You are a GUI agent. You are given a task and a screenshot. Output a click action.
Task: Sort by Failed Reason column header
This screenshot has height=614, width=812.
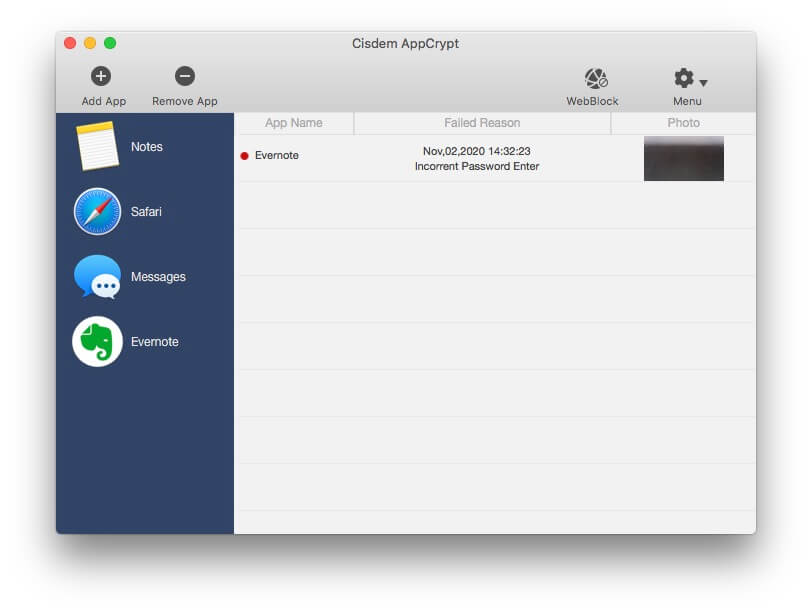[x=482, y=123]
